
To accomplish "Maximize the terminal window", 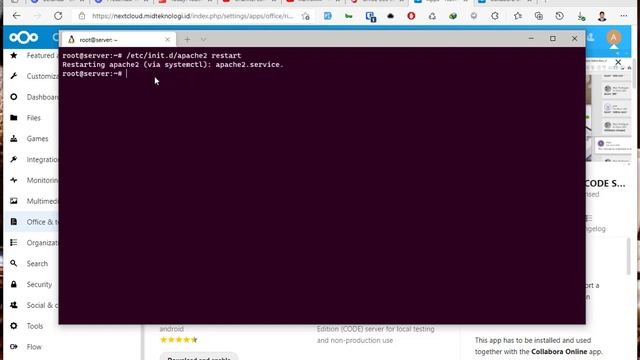I will (x=553, y=38).
